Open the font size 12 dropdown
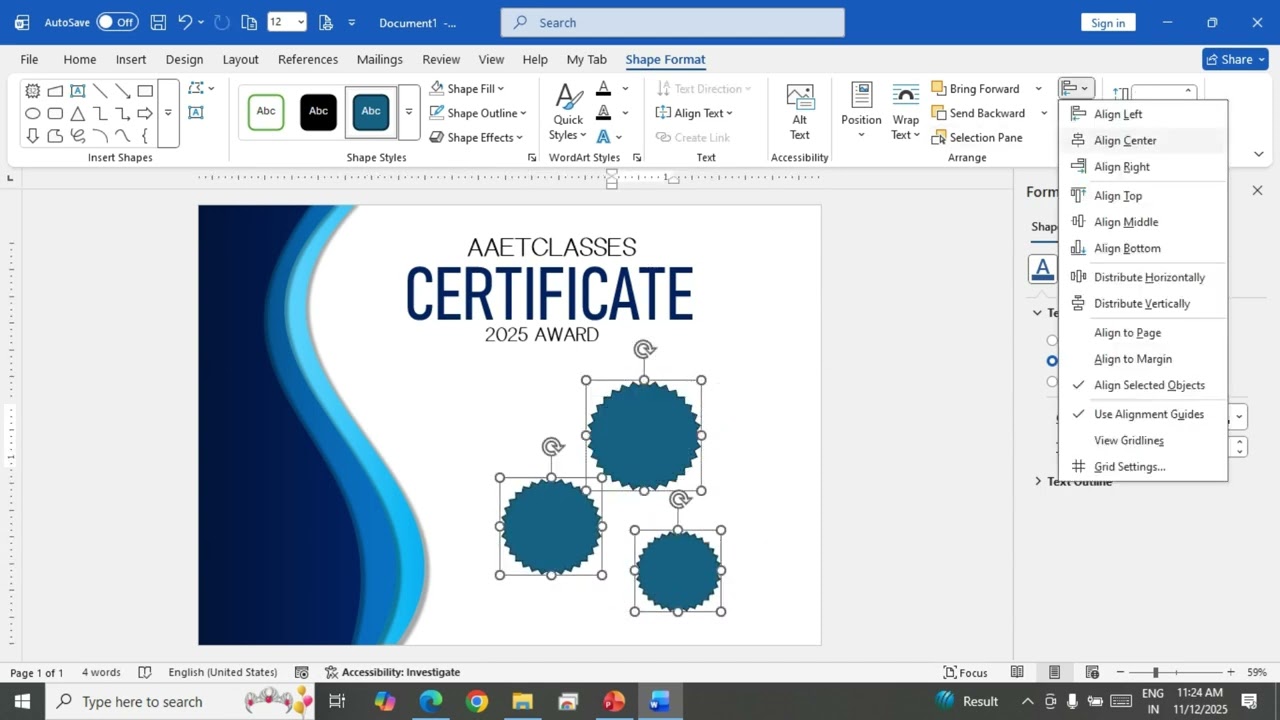The image size is (1280, 720). pos(300,22)
